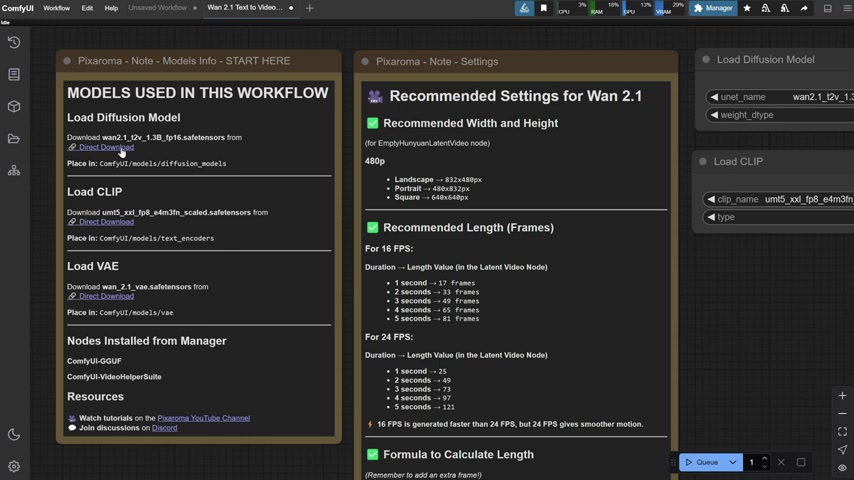854x480 pixels.
Task: Open the Model Library cube icon
Action: click(x=14, y=106)
